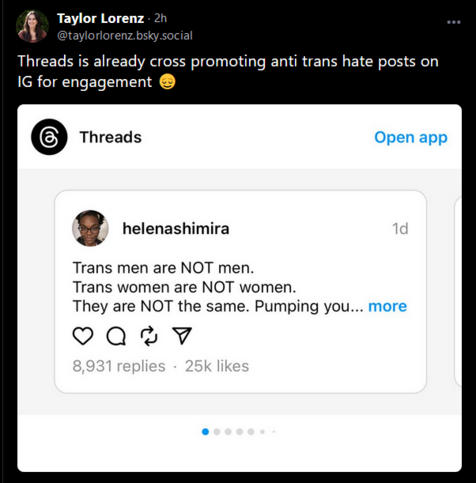The image size is (476, 483).
Task: Open the three-dot post options menu
Action: (454, 22)
